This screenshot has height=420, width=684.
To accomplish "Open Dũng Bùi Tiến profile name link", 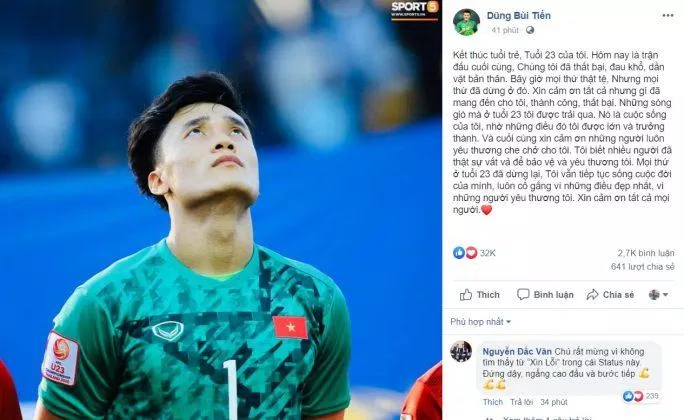I will pos(518,15).
